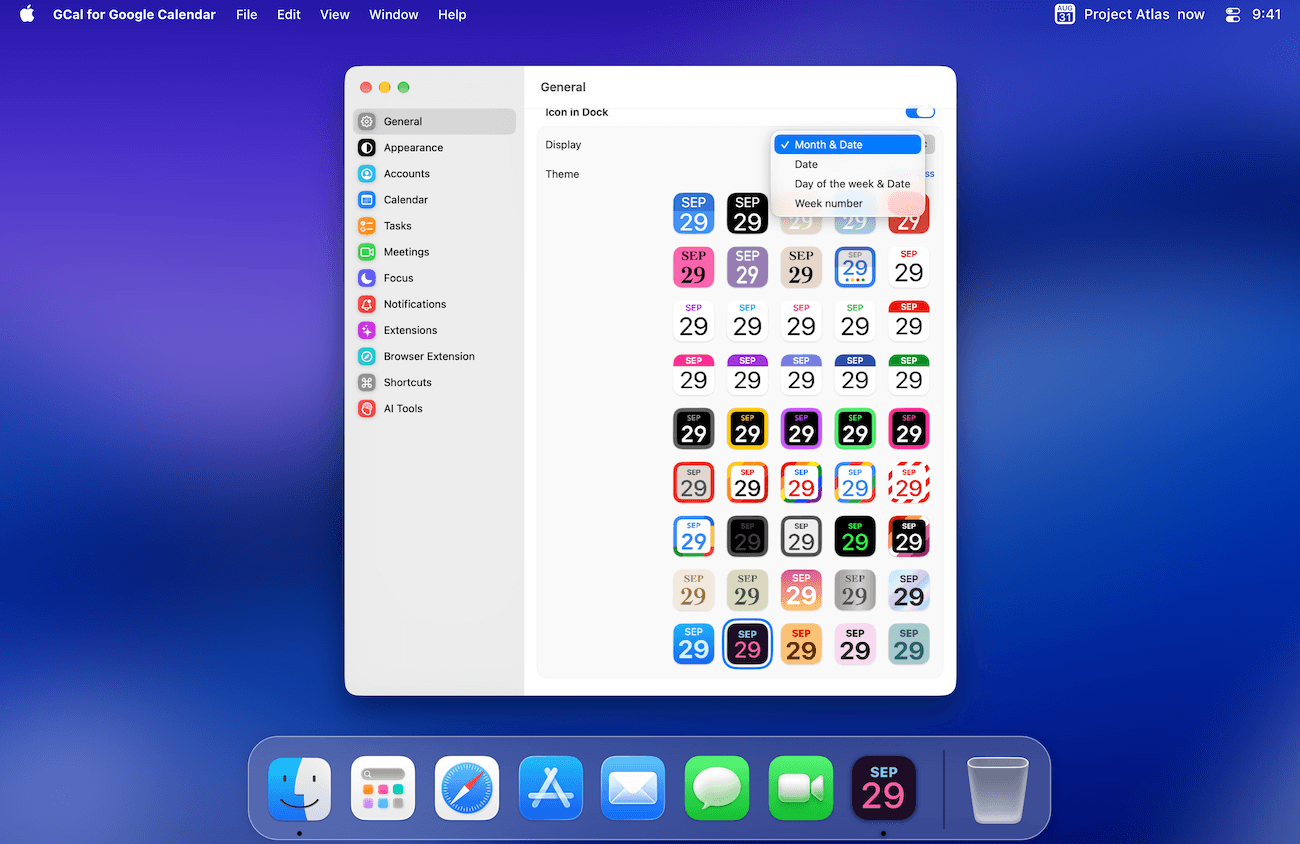Select the silver metallic icon theme
Image resolution: width=1300 pixels, height=844 pixels.
[855, 590]
